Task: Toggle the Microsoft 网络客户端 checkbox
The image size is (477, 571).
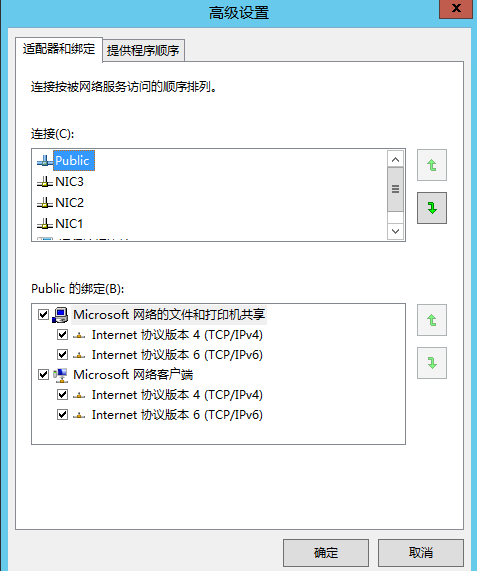Action: click(x=43, y=374)
